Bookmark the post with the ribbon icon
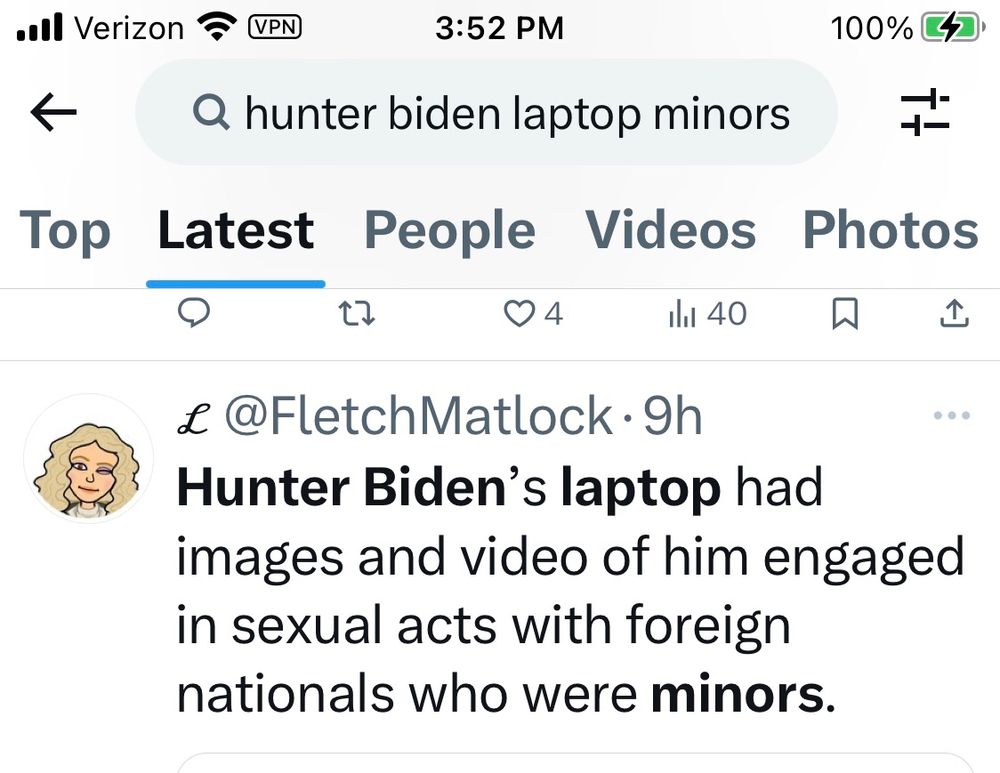Image resolution: width=1000 pixels, height=773 pixels. [845, 315]
